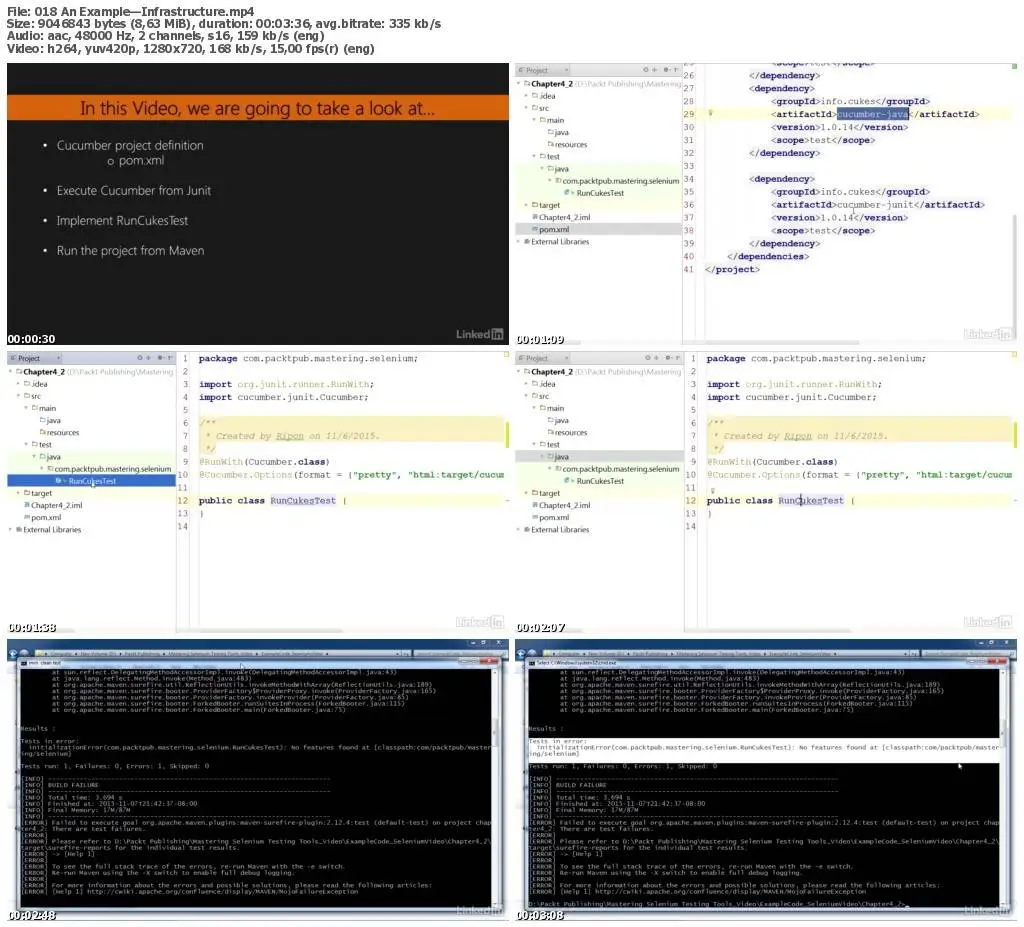This screenshot has height=927, width=1024.
Task: Collapse main folder arrow in 00:01:38 frame
Action: [26, 408]
